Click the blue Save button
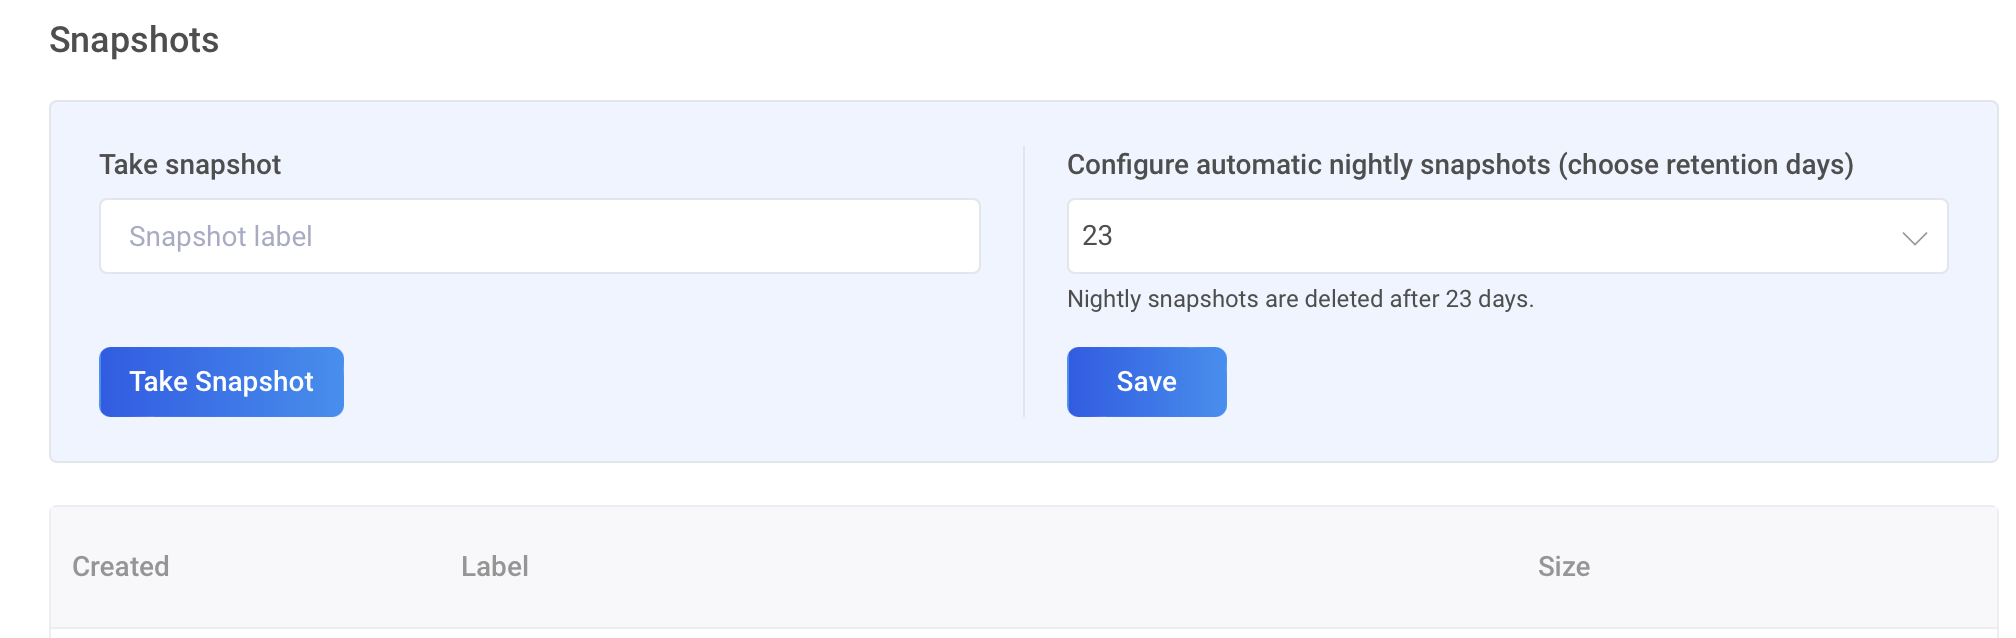This screenshot has width=2016, height=638. pos(1146,382)
